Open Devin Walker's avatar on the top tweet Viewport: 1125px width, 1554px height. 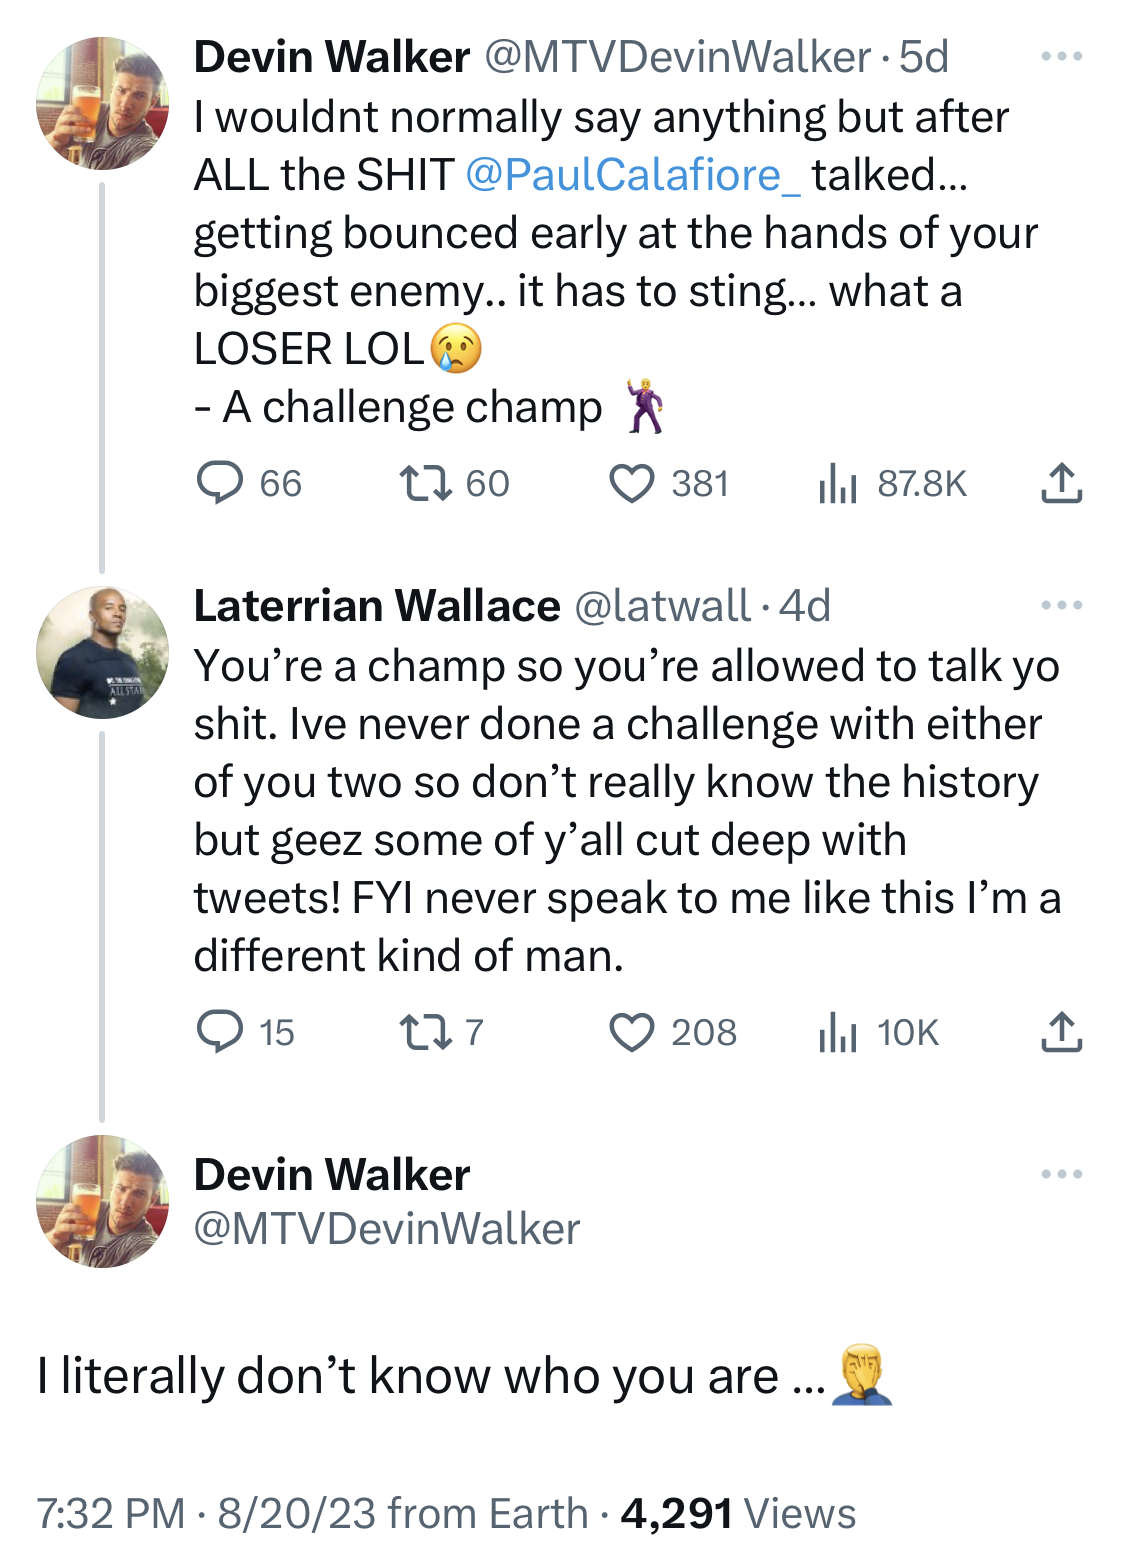[x=103, y=103]
